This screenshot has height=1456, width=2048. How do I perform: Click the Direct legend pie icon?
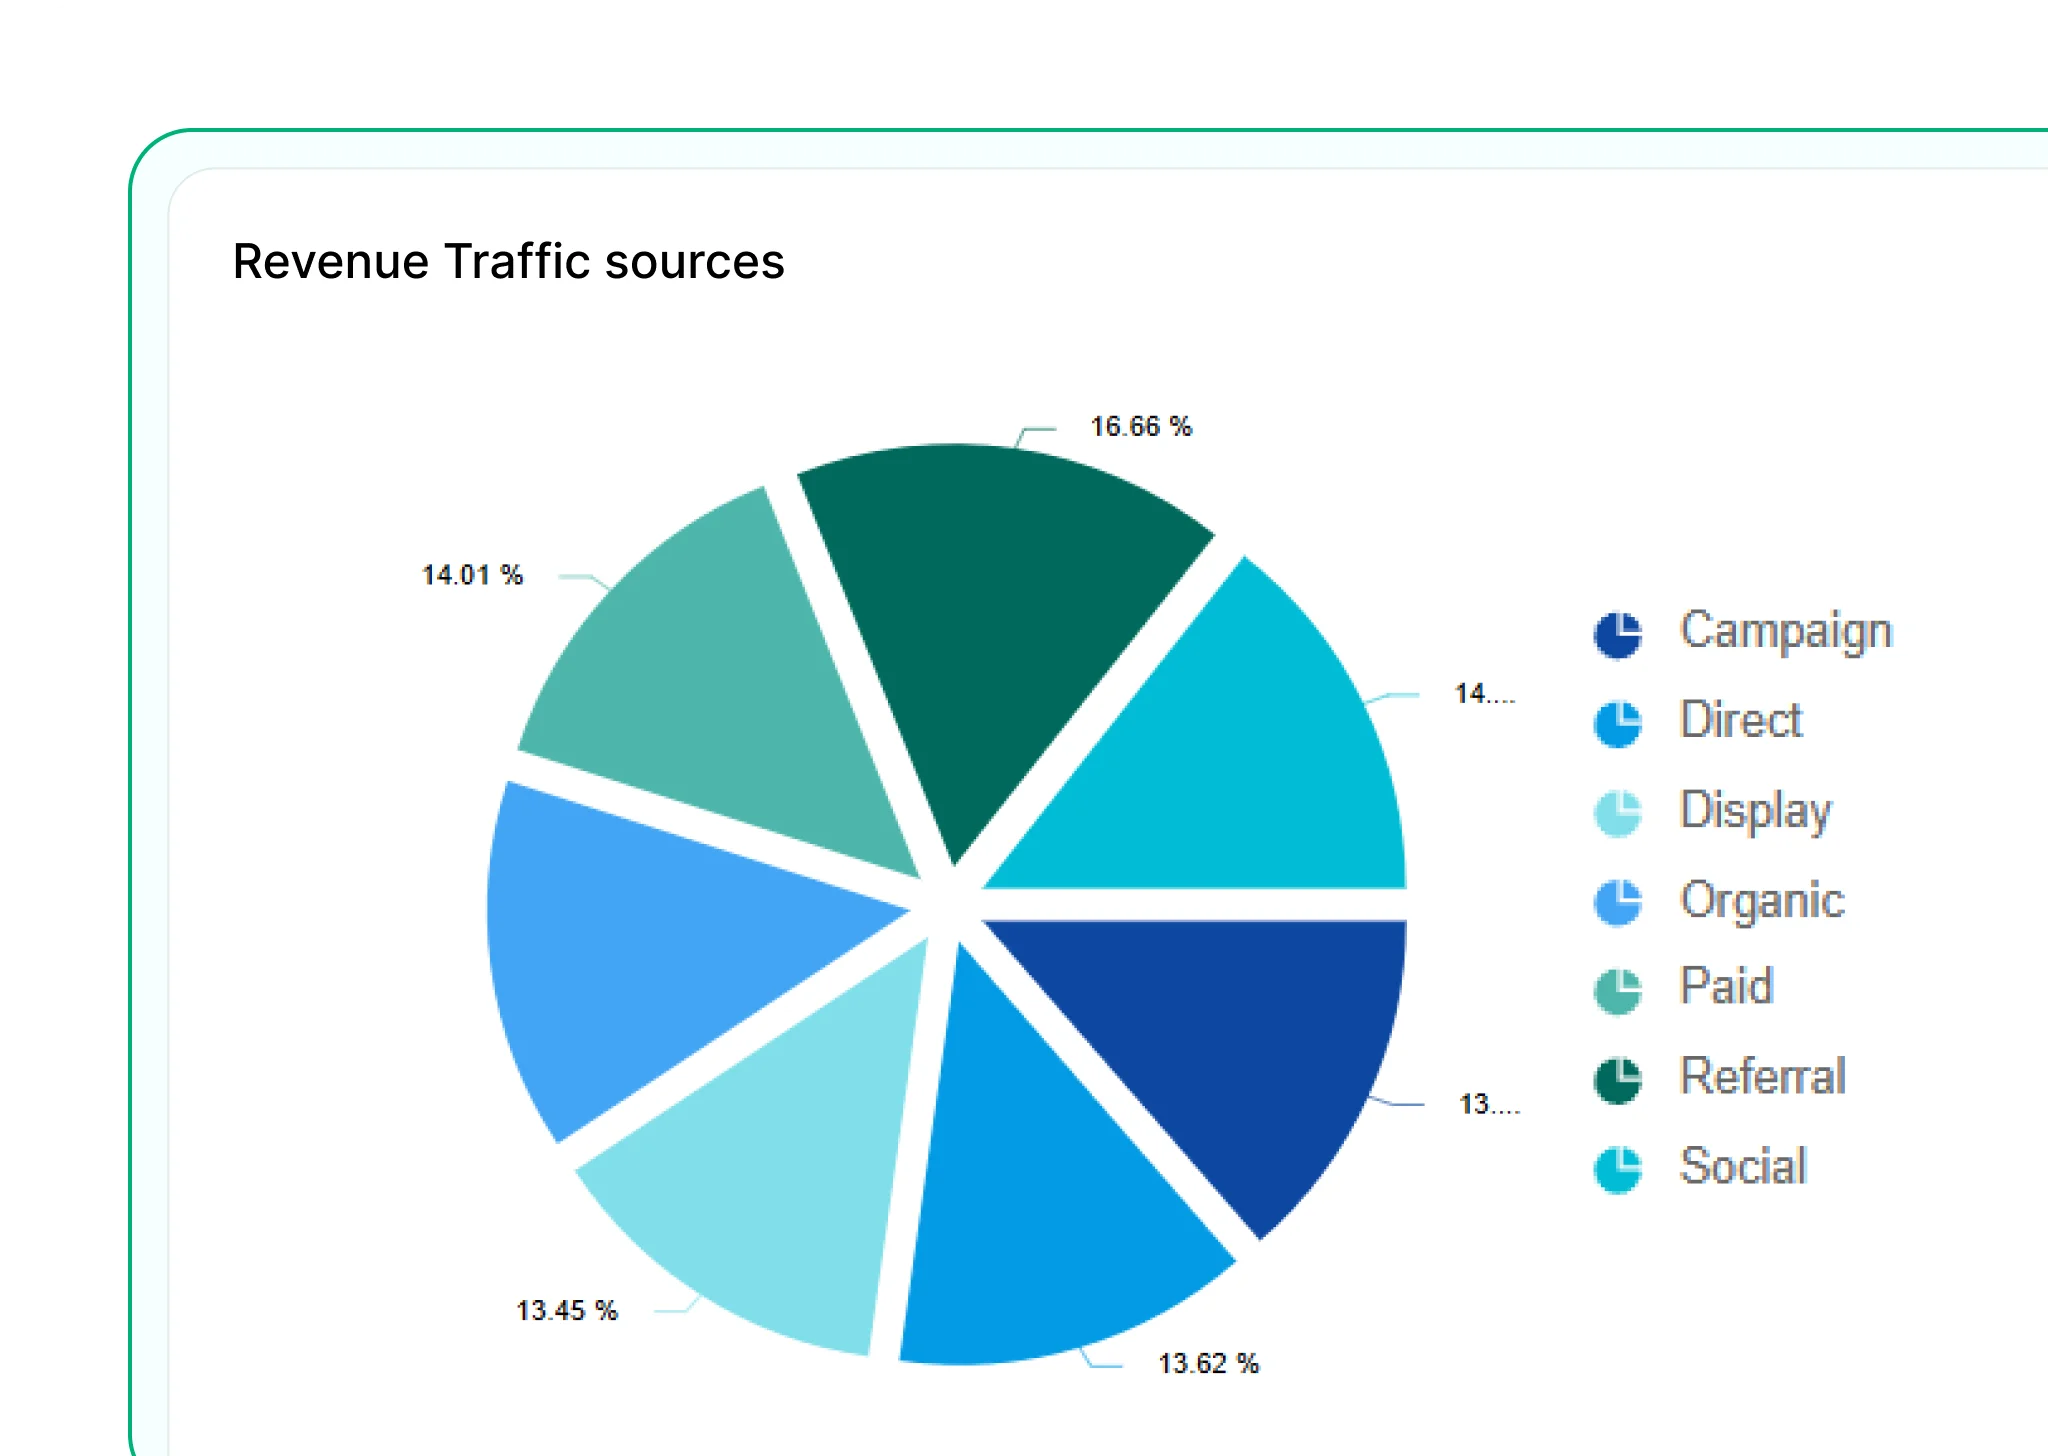coord(1618,722)
